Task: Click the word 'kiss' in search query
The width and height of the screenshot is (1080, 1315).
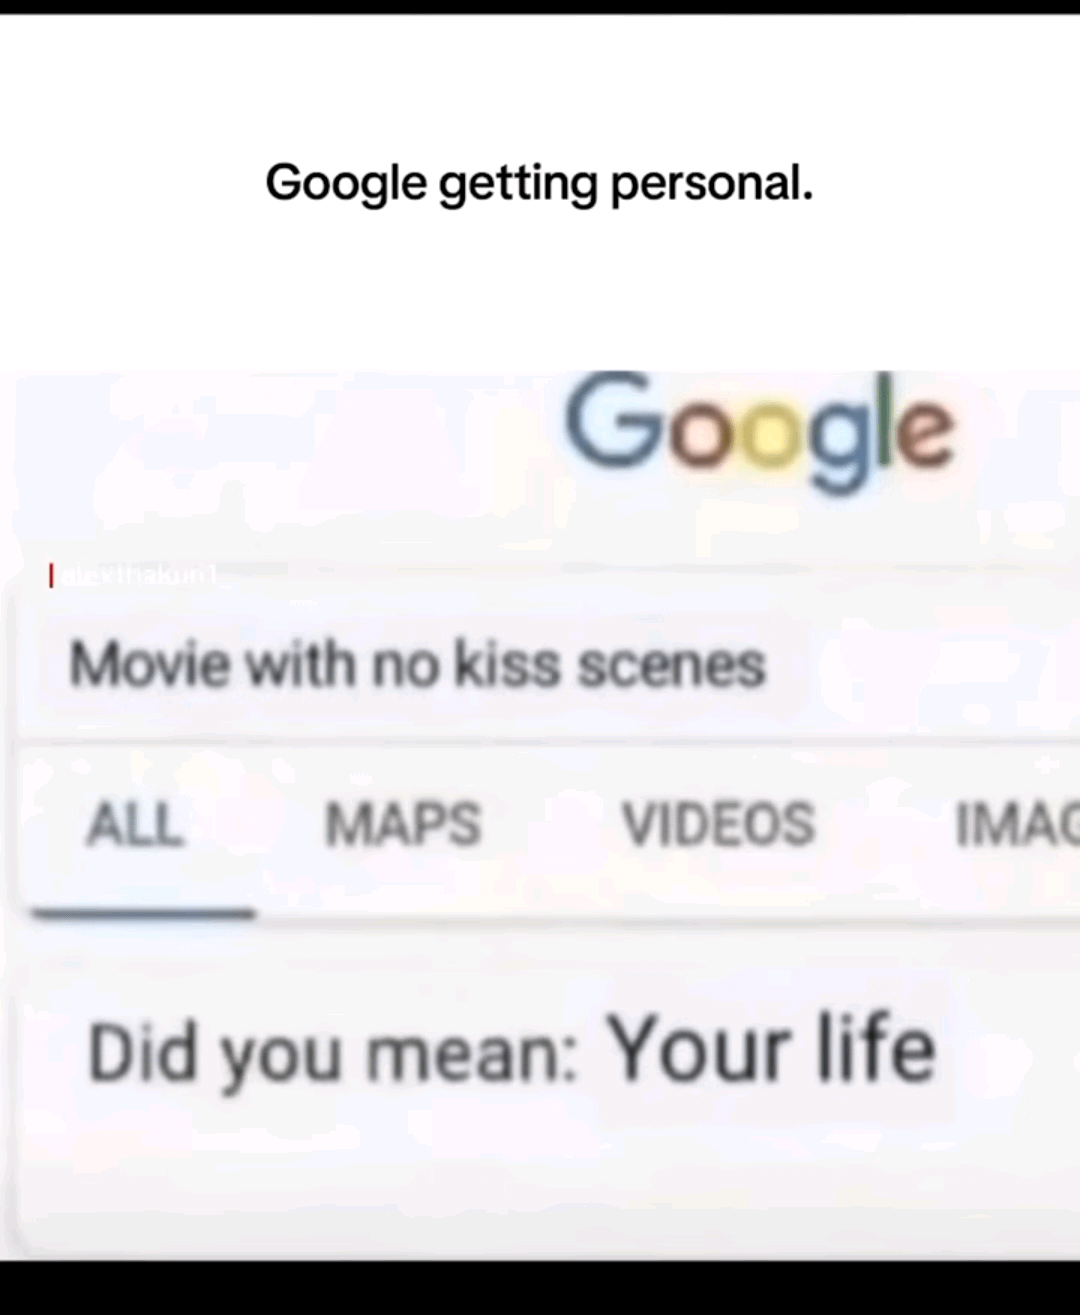Action: click(x=507, y=664)
